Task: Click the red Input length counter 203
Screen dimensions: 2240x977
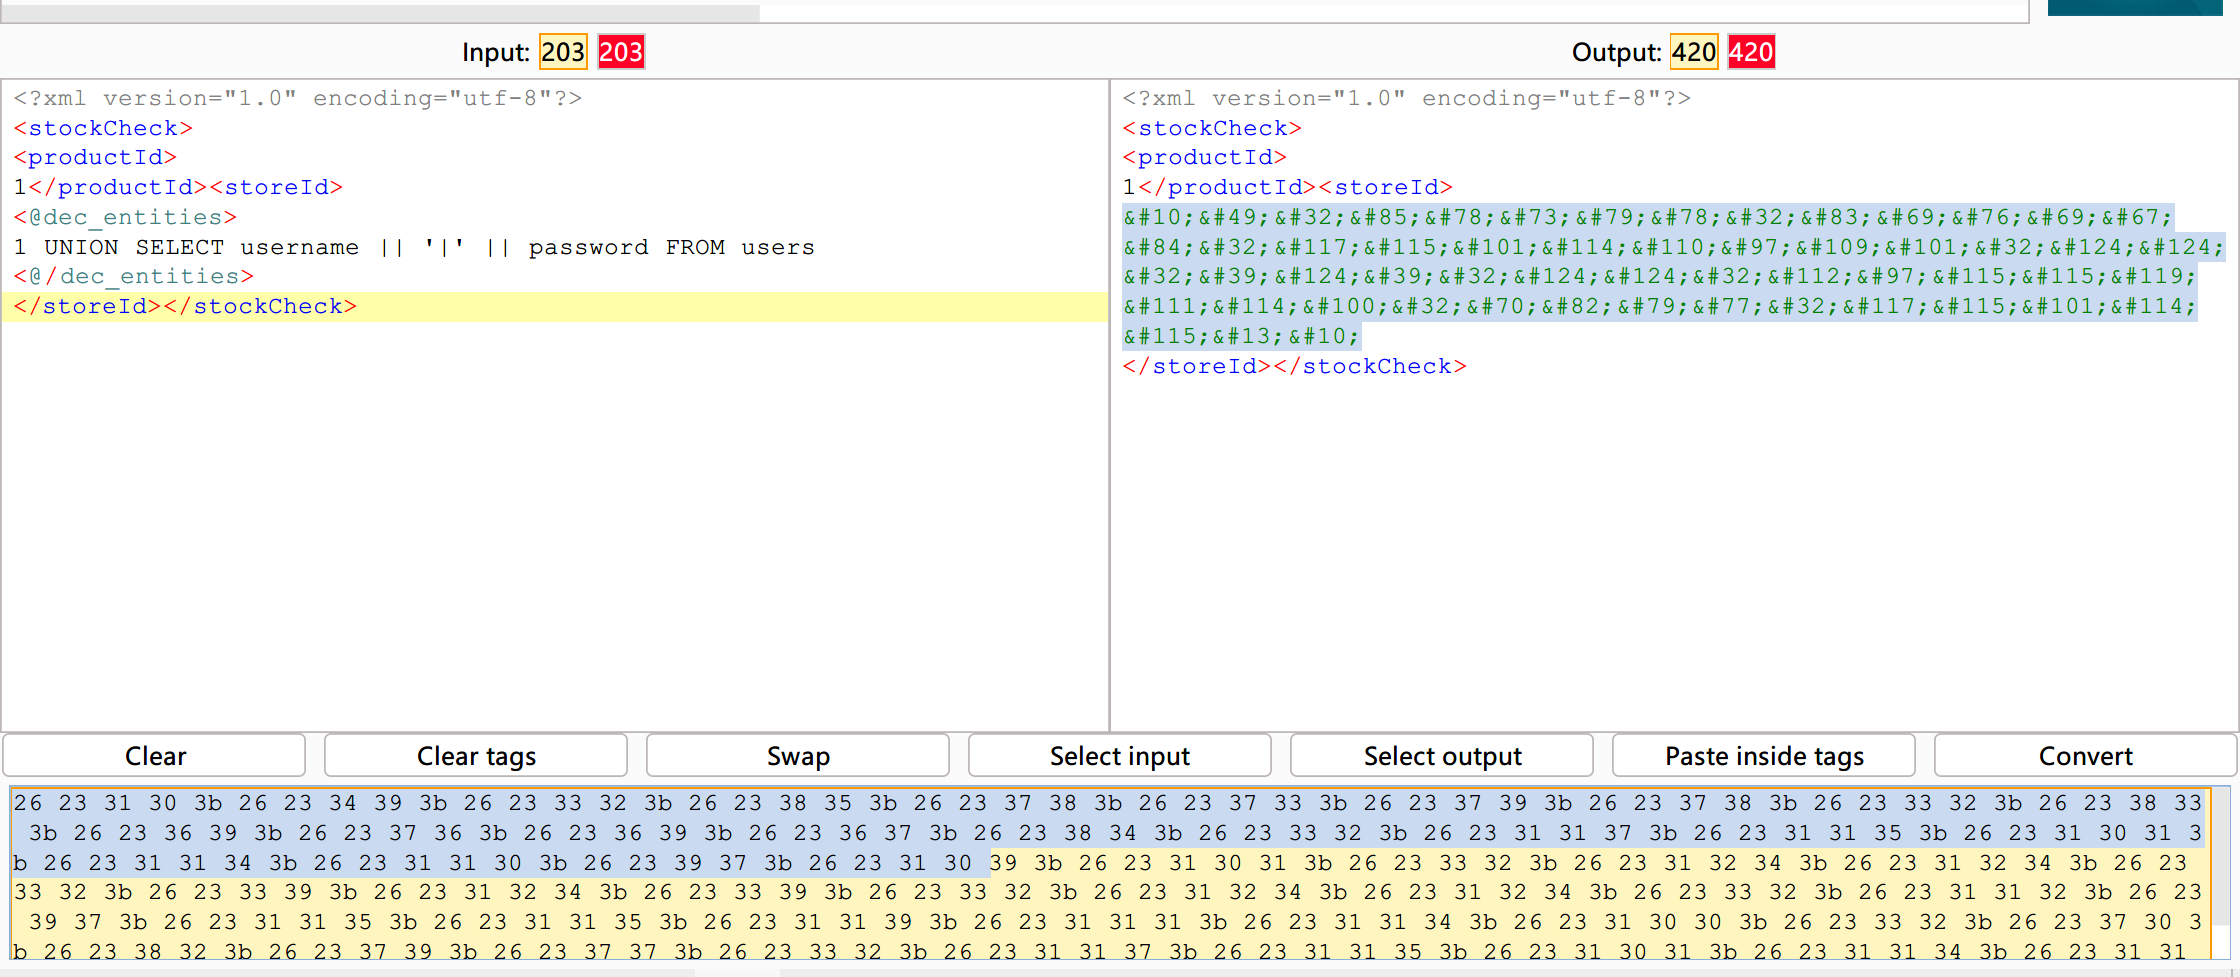Action: (x=621, y=52)
